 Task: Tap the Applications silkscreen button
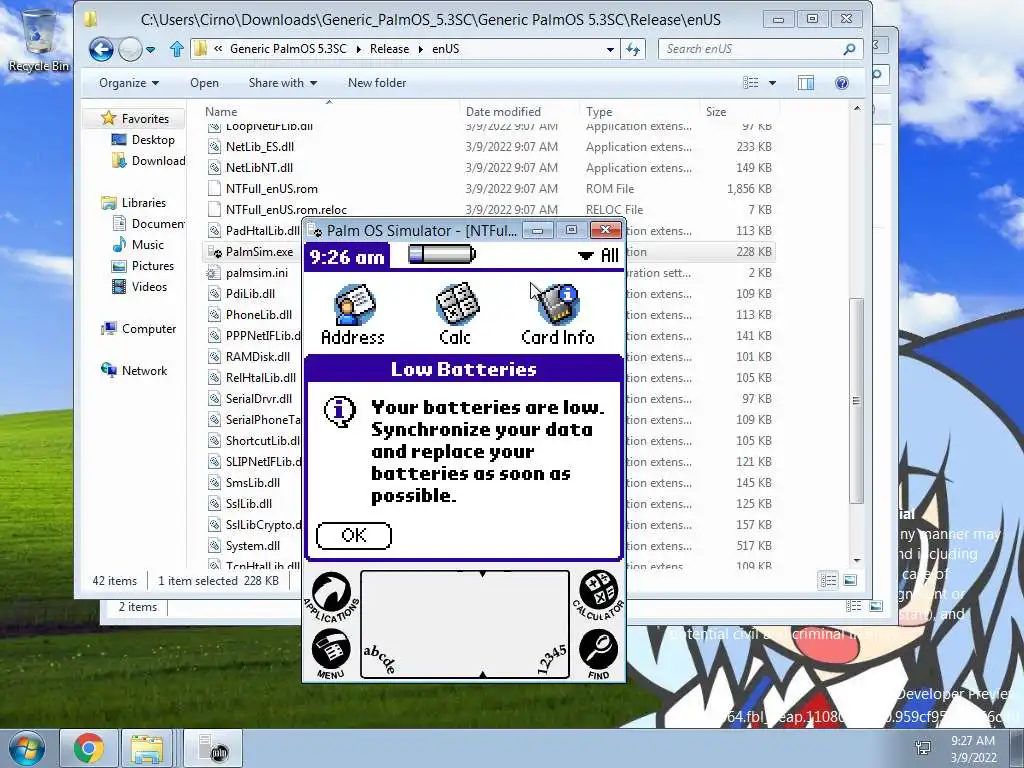[x=332, y=595]
